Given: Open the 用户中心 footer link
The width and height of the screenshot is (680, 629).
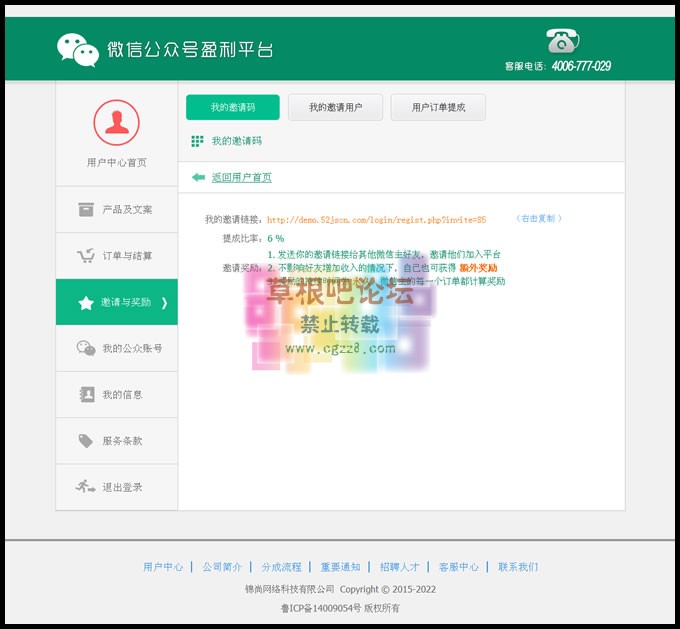Looking at the screenshot, I should pos(163,567).
